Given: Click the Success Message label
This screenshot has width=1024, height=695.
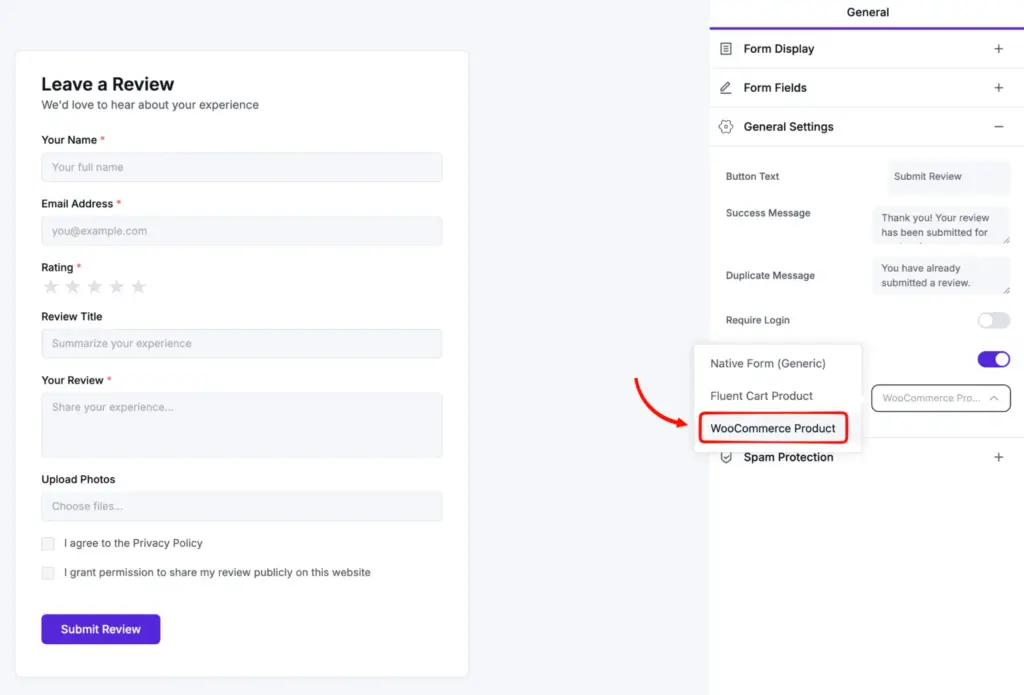Looking at the screenshot, I should [768, 213].
